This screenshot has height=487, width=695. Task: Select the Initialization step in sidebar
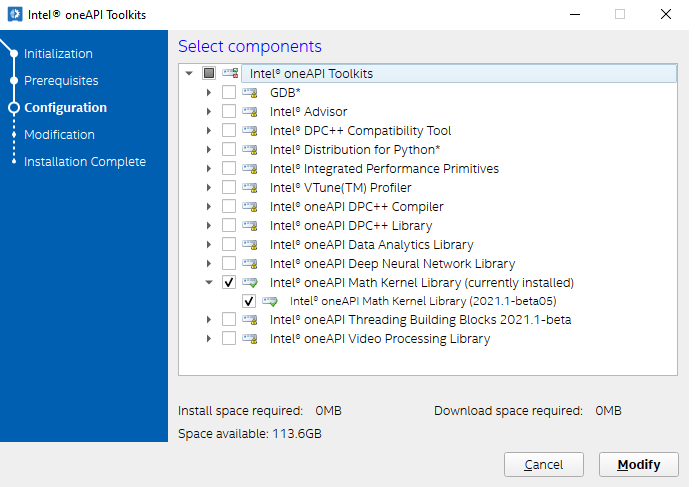coord(58,54)
